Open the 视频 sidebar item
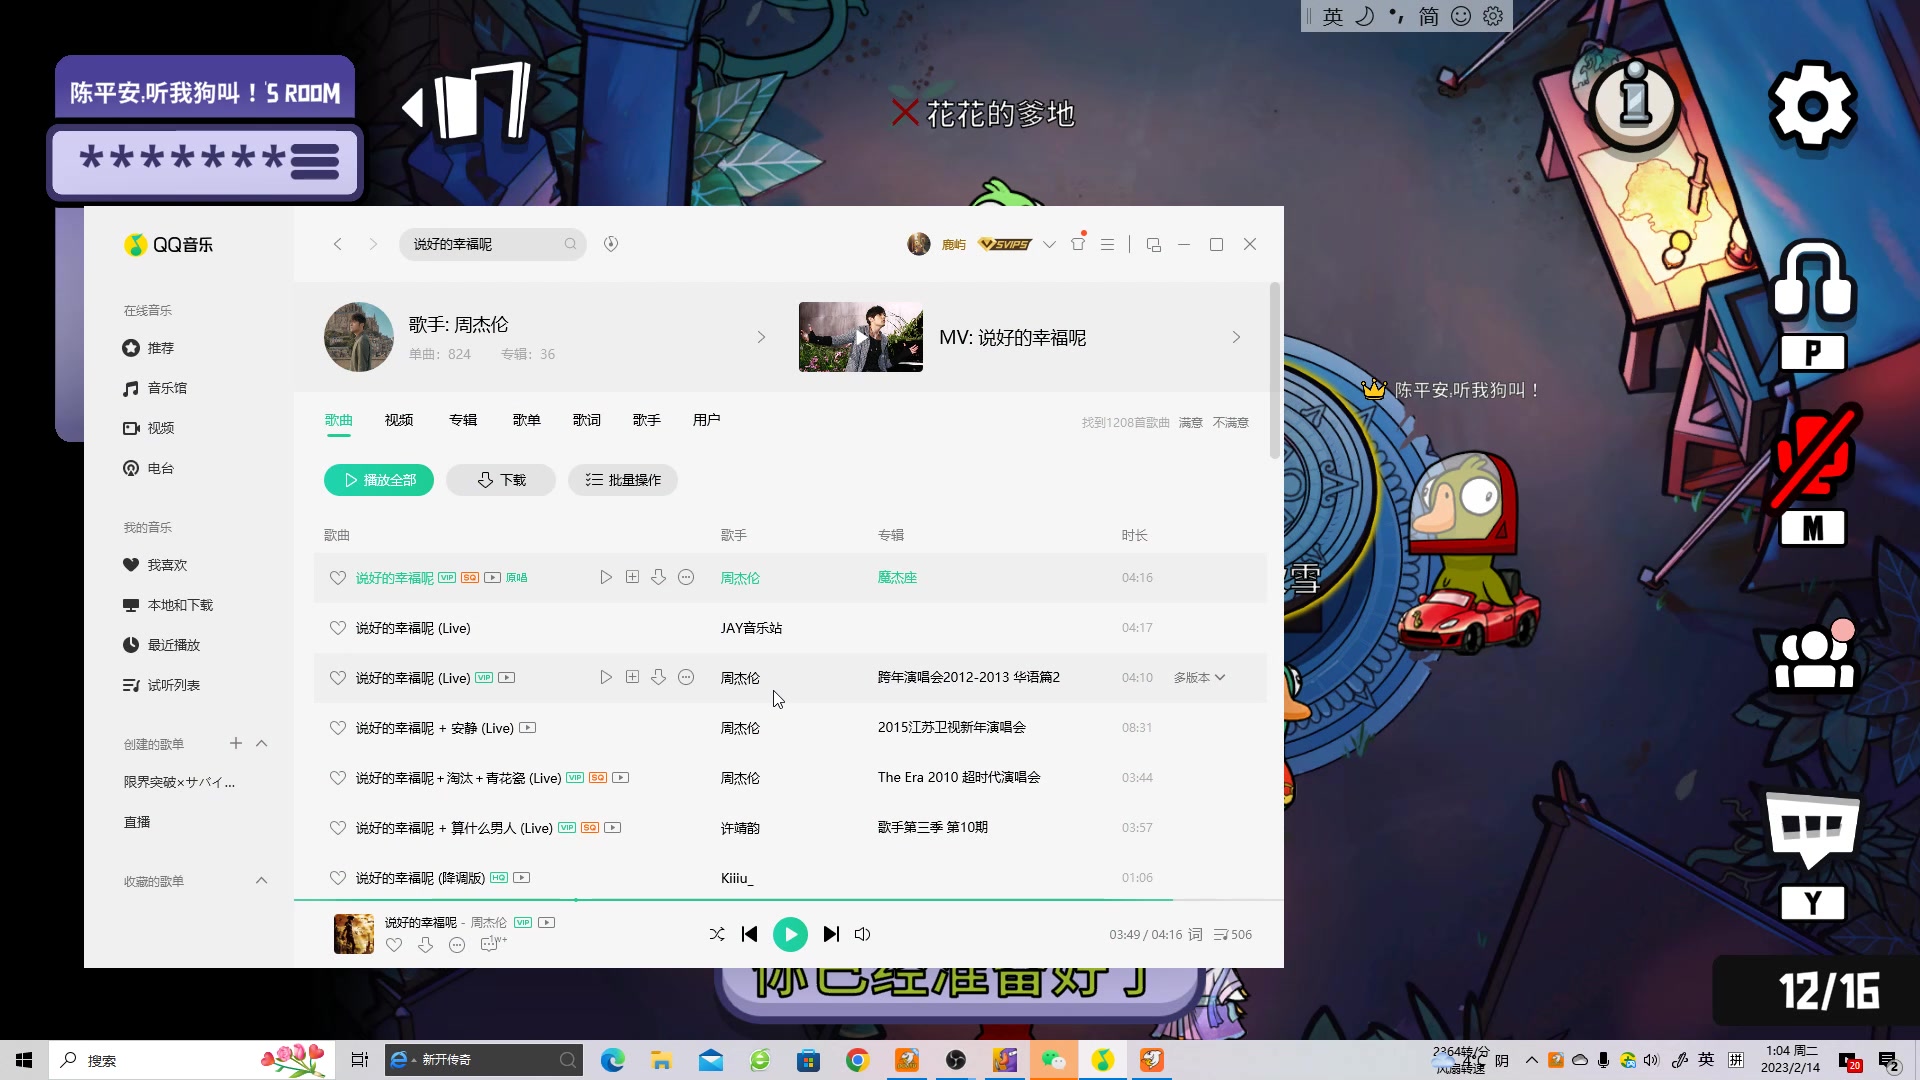This screenshot has height=1080, width=1920. (149, 428)
